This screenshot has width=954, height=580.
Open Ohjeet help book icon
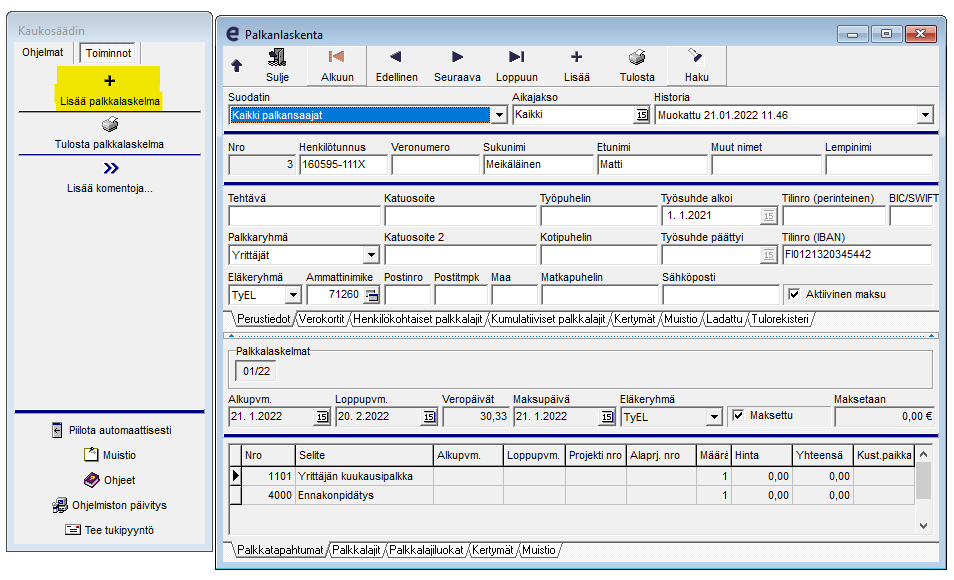[91, 480]
